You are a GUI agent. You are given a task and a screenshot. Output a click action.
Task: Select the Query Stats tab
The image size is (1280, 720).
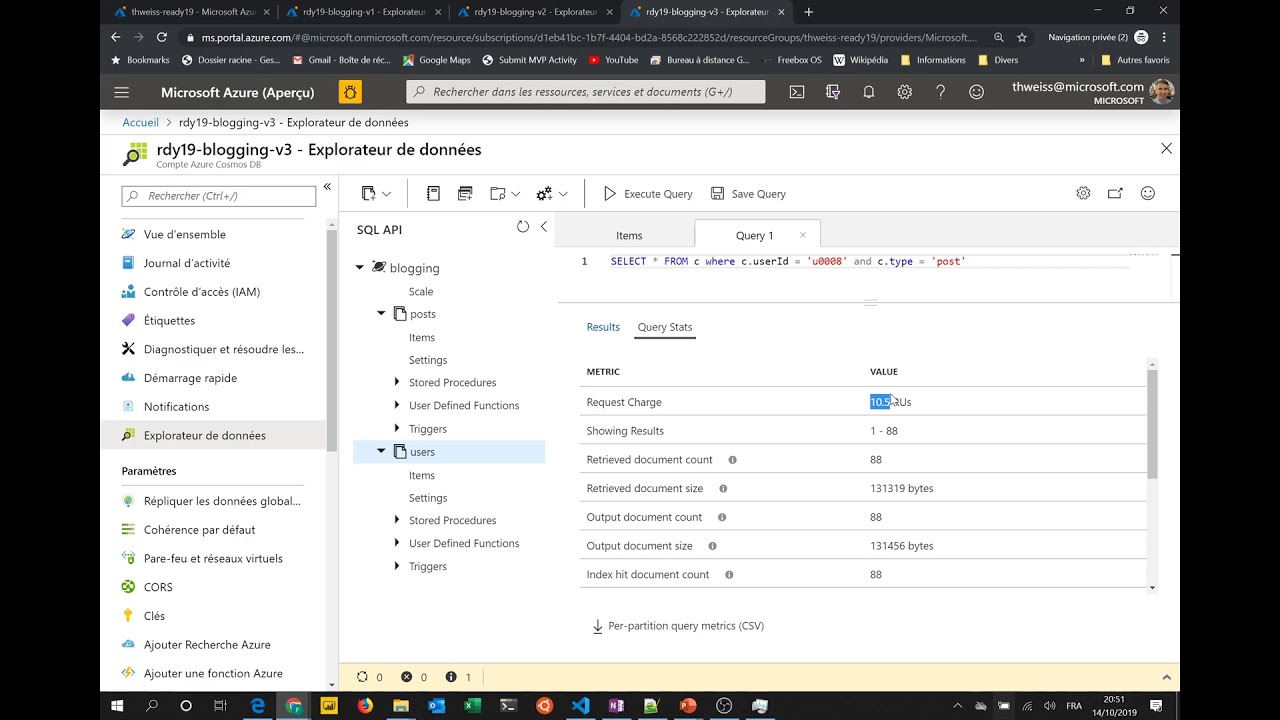click(665, 327)
